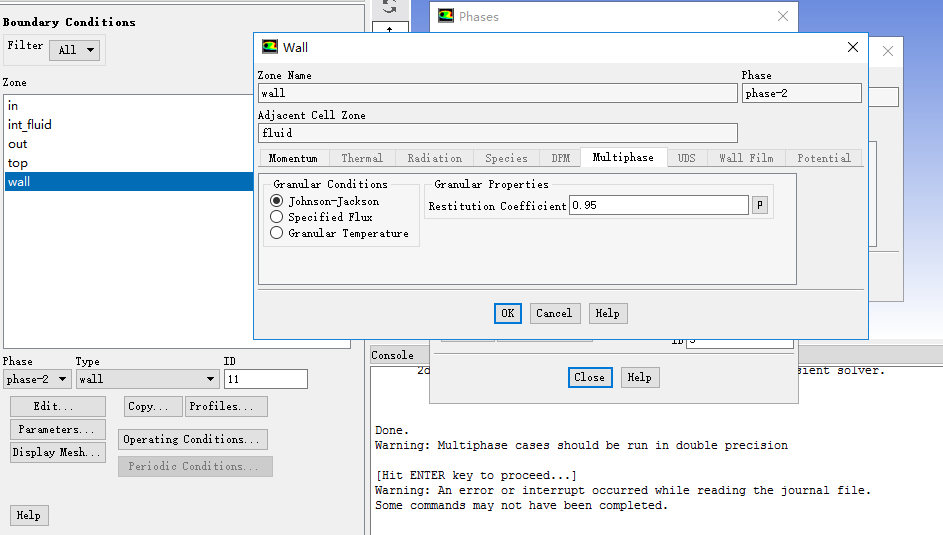Click Cancel in the Wall dialog
The height and width of the screenshot is (535, 943).
coord(554,313)
